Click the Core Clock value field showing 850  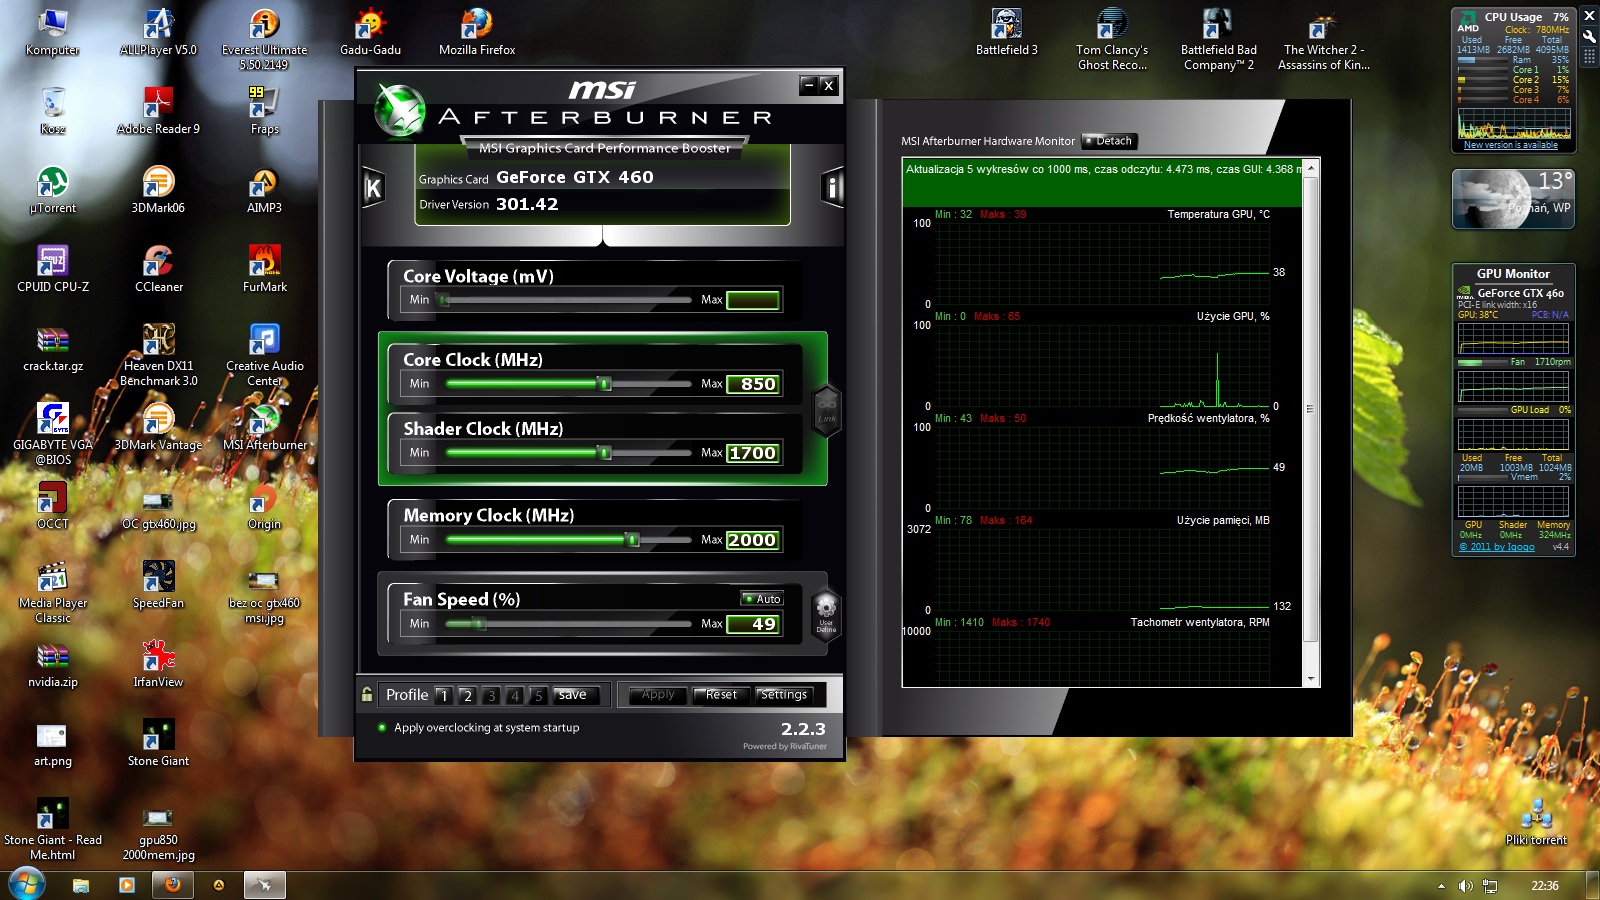(754, 384)
